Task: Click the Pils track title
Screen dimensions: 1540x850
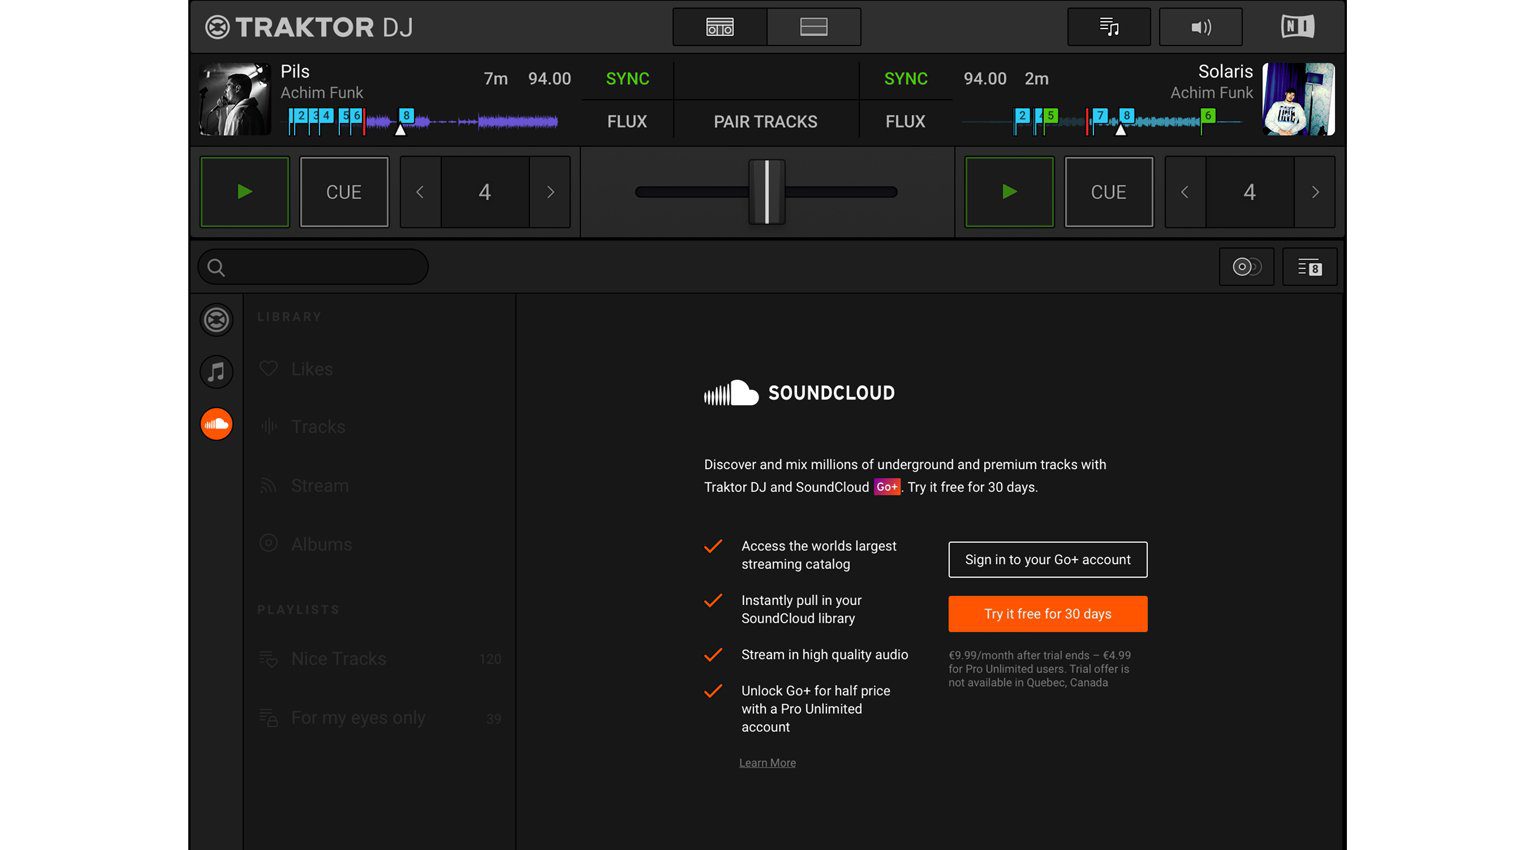Action: coord(295,71)
